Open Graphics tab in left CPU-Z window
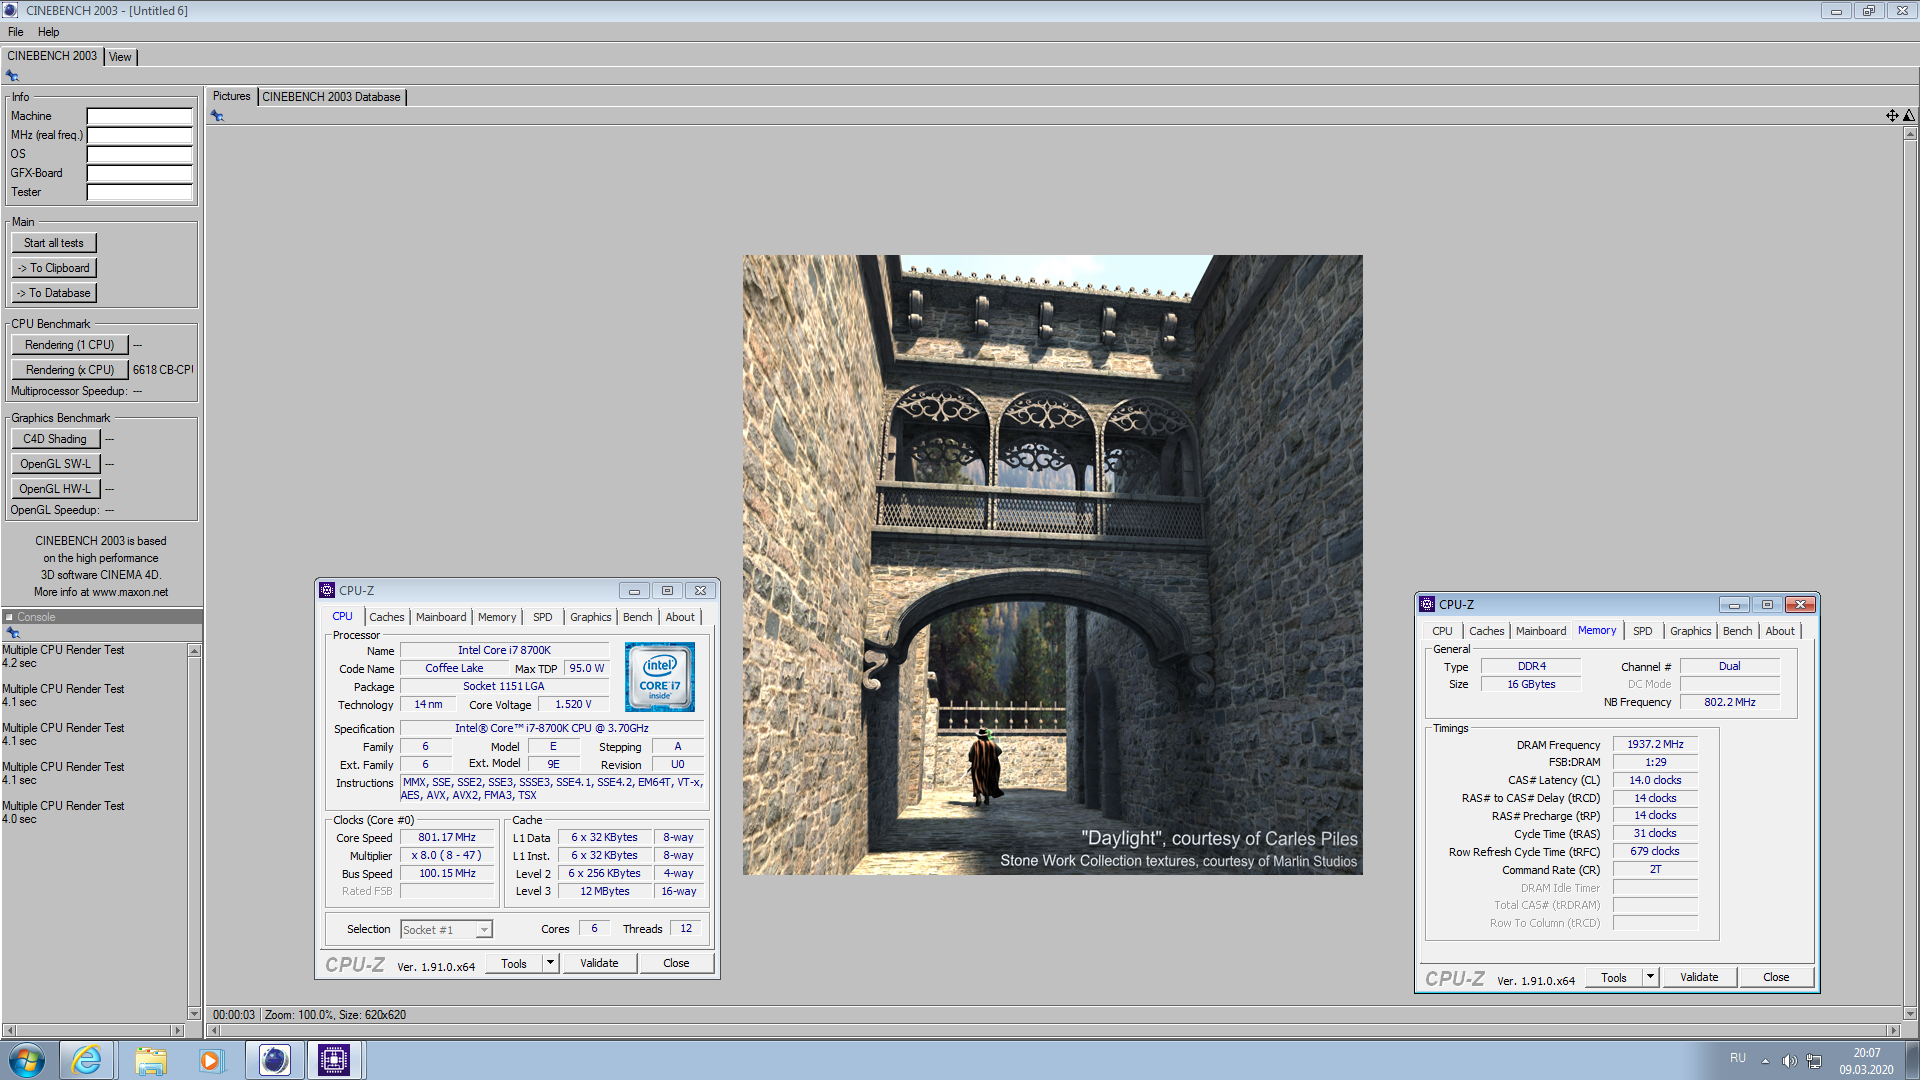 590,617
